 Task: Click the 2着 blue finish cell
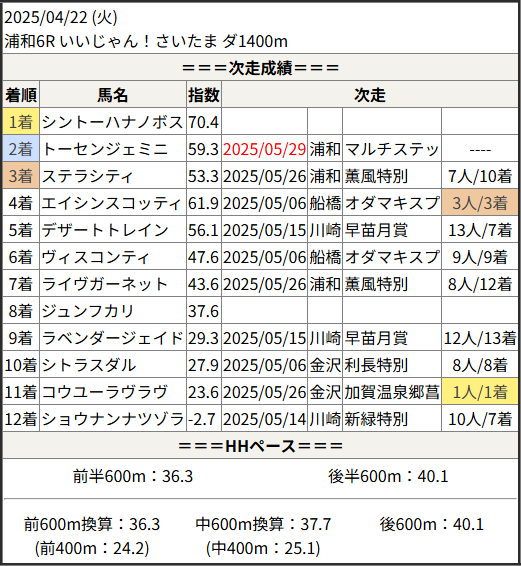coord(21,149)
